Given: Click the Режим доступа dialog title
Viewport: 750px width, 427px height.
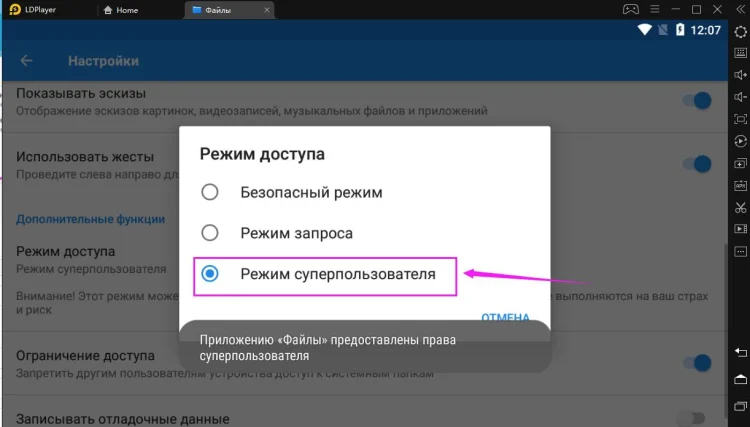Looking at the screenshot, I should (262, 154).
